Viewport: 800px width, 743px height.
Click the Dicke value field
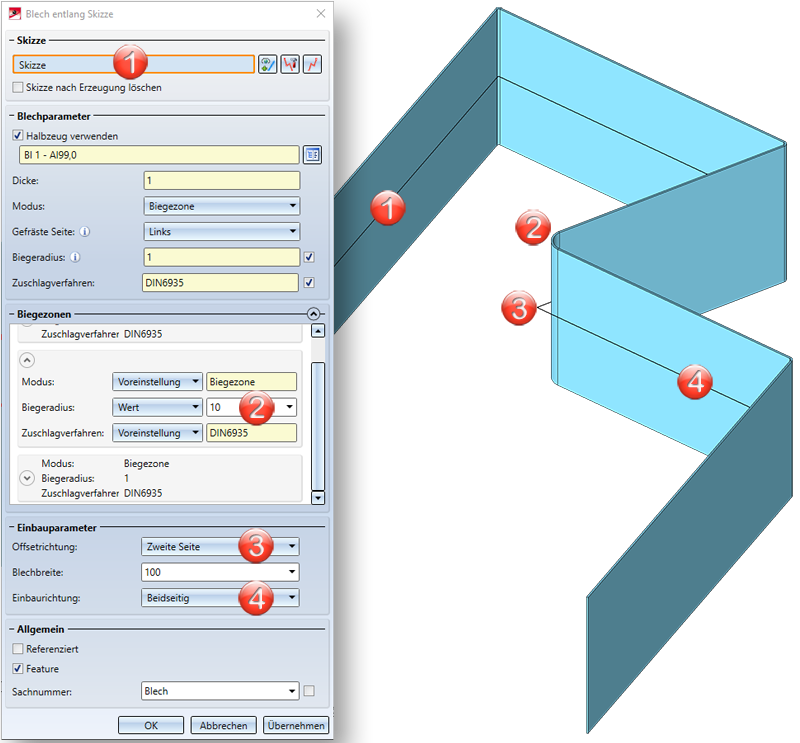(222, 180)
